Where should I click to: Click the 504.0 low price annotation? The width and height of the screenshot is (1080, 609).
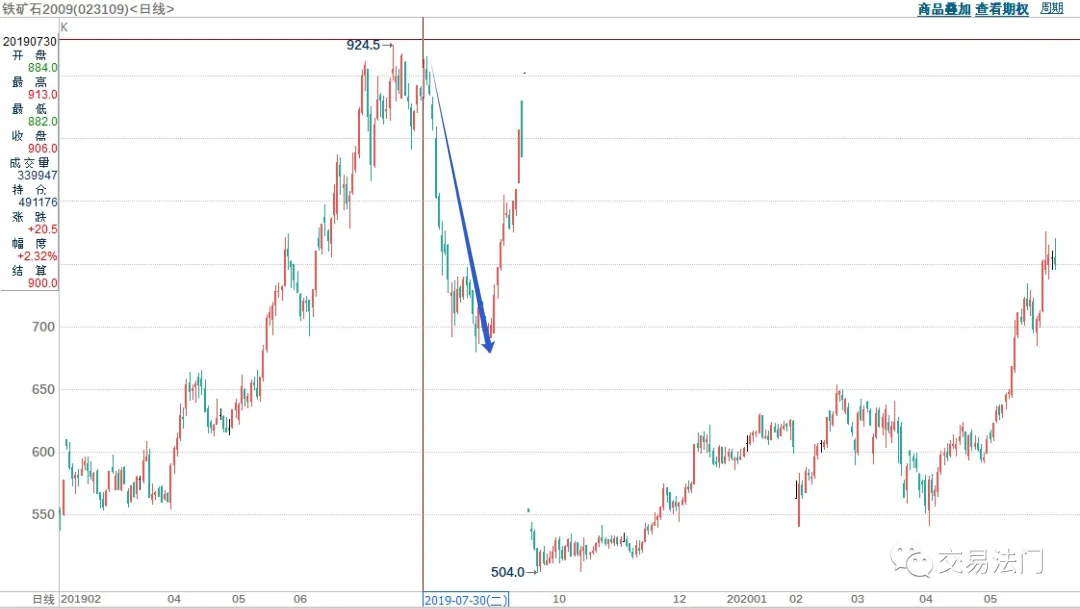coord(508,572)
